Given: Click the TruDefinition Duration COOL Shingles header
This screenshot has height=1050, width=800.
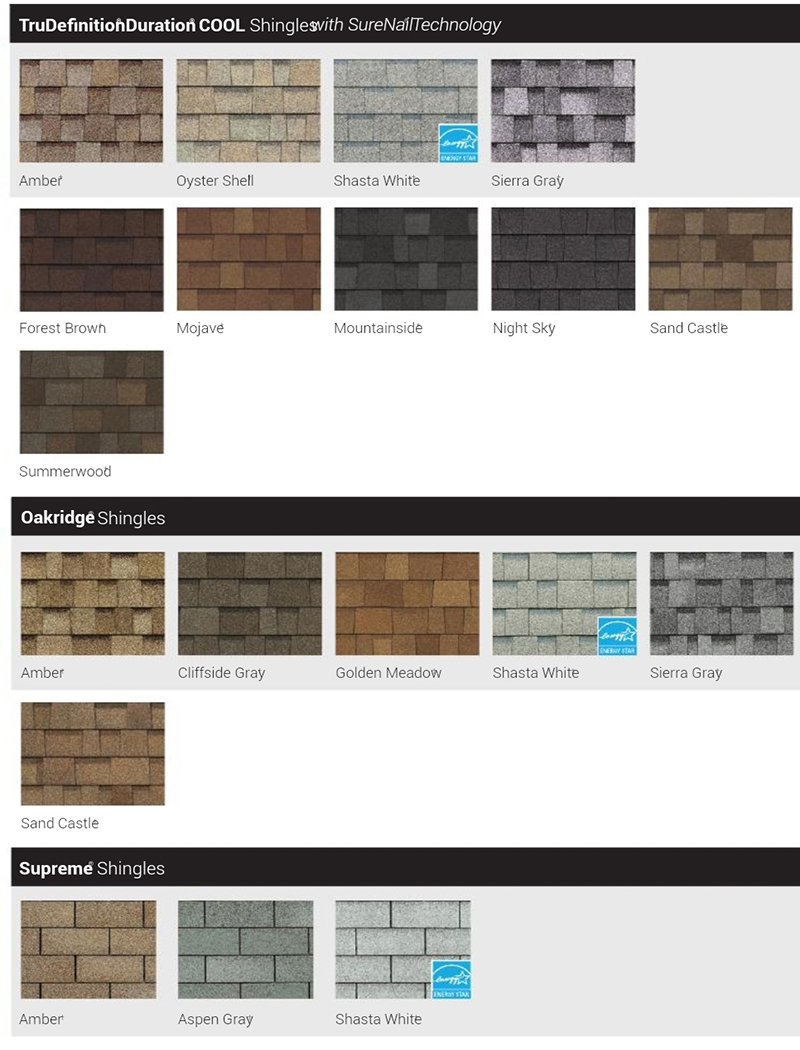Looking at the screenshot, I should [260, 25].
